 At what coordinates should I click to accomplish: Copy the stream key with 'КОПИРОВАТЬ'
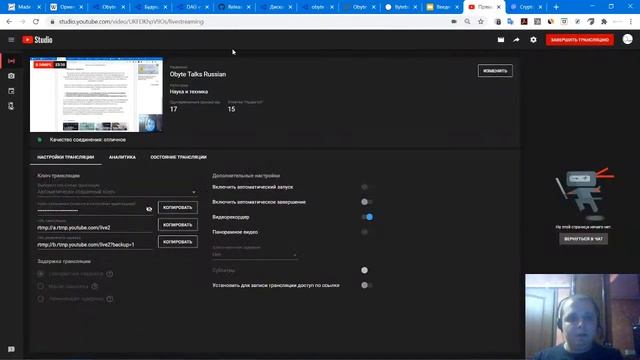click(x=178, y=207)
